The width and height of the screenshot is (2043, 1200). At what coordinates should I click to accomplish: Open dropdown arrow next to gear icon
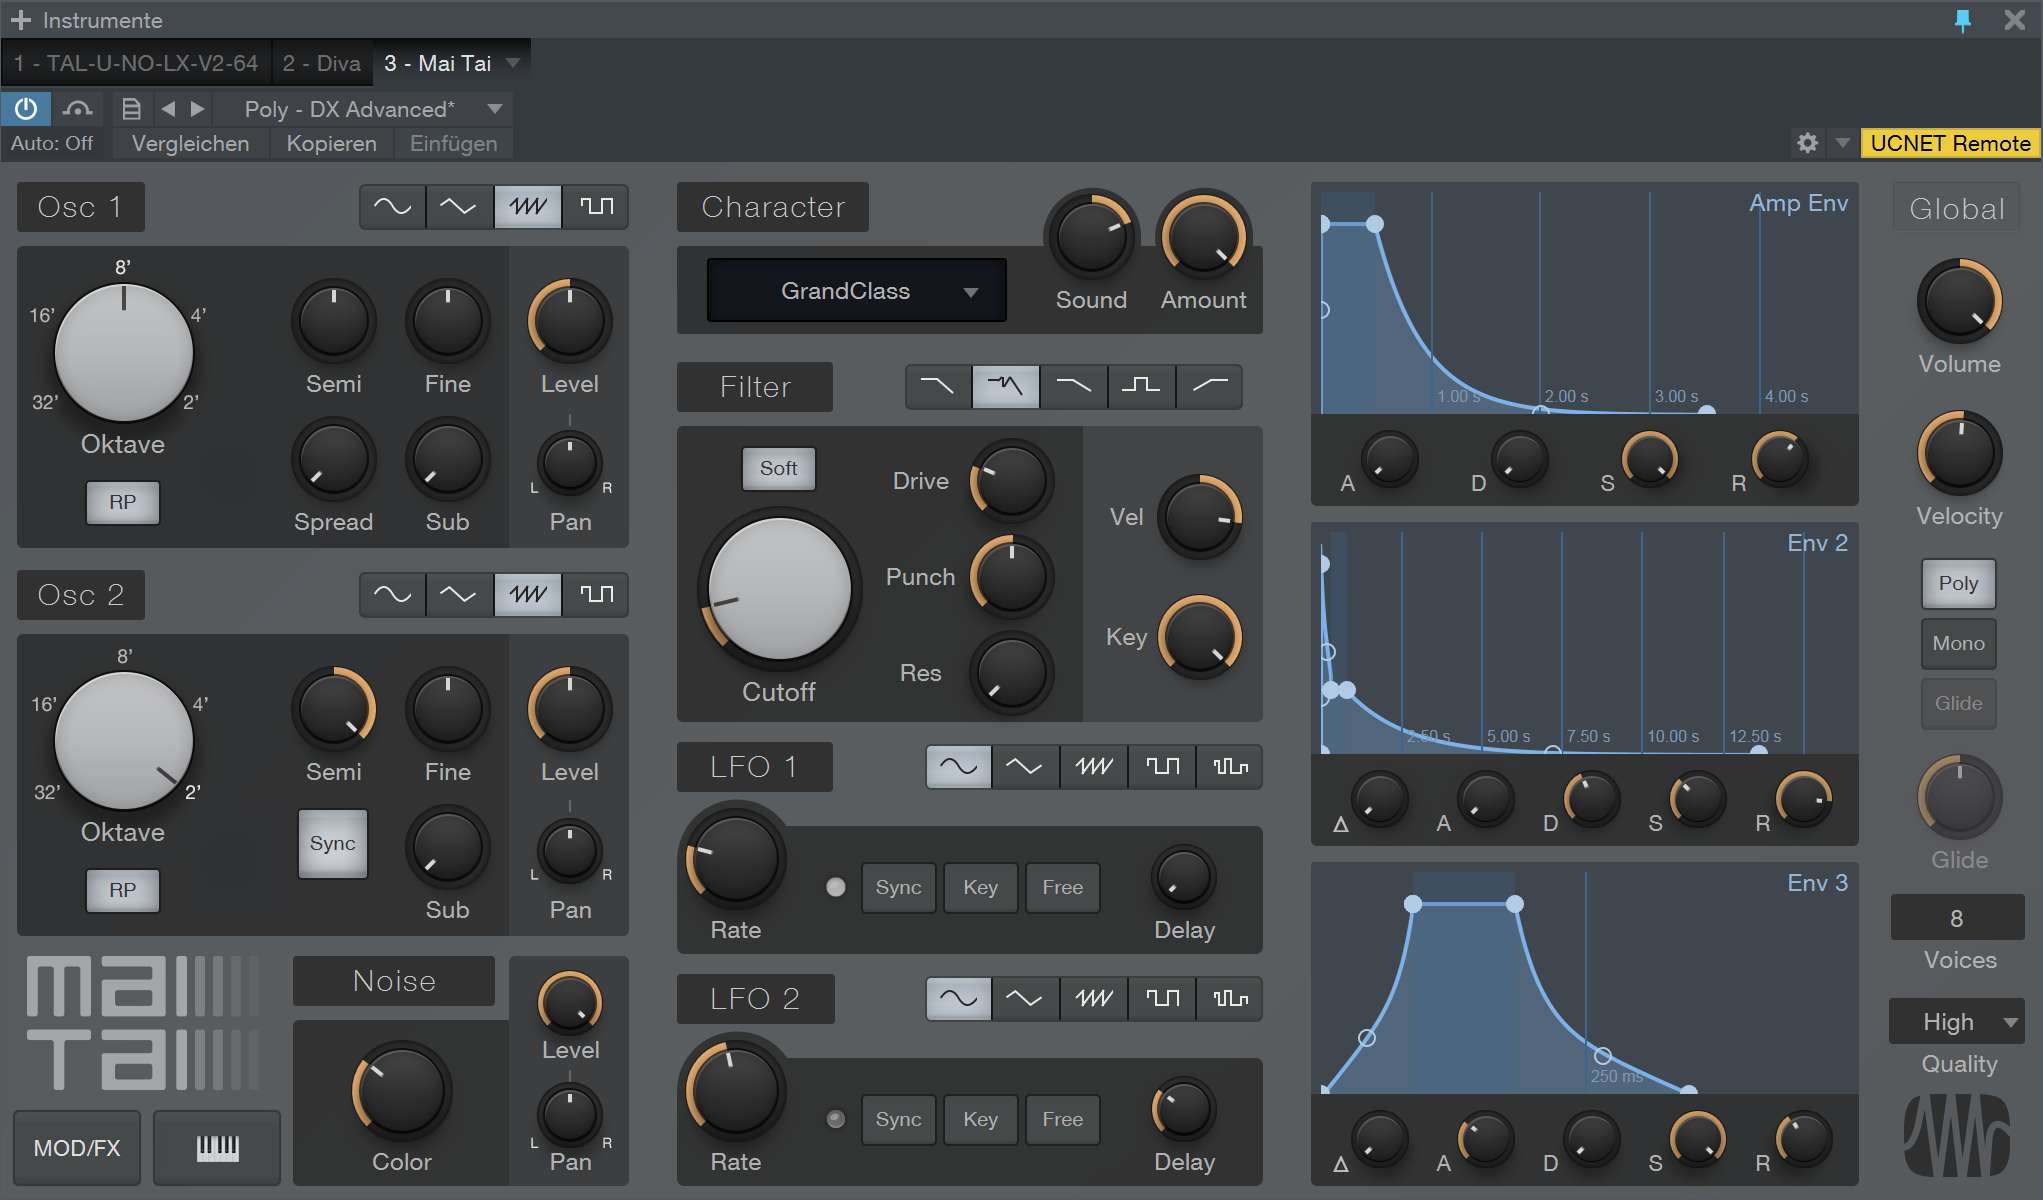(x=1842, y=143)
